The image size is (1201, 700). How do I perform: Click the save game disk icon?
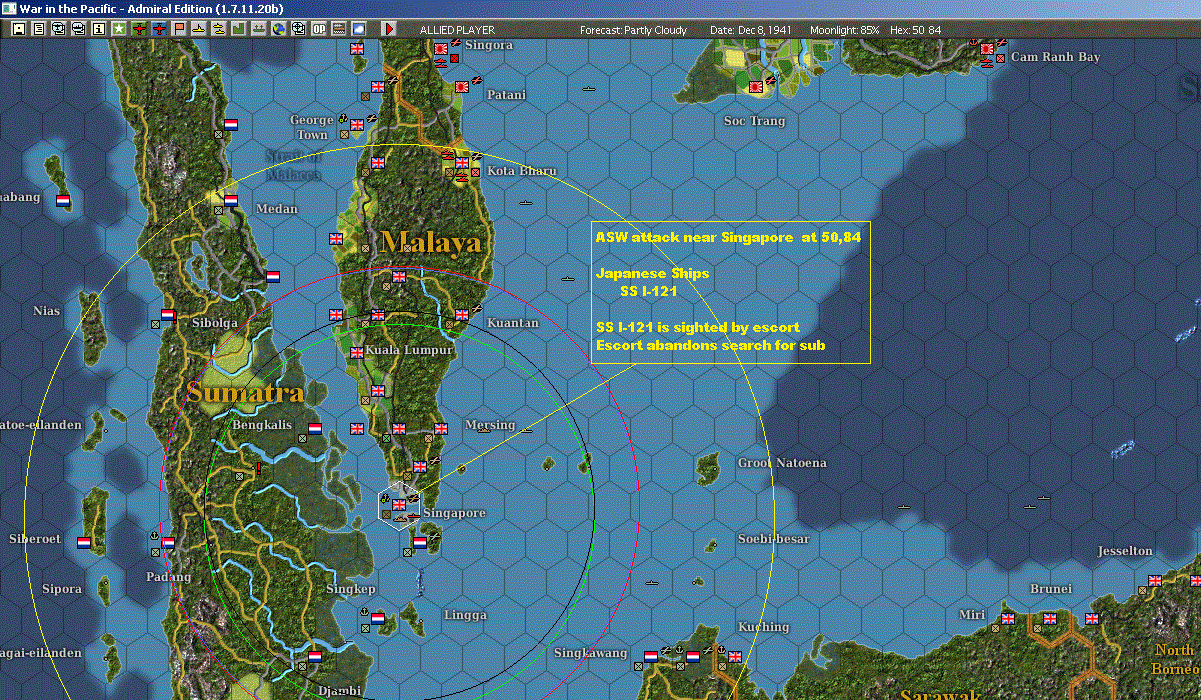(19, 29)
